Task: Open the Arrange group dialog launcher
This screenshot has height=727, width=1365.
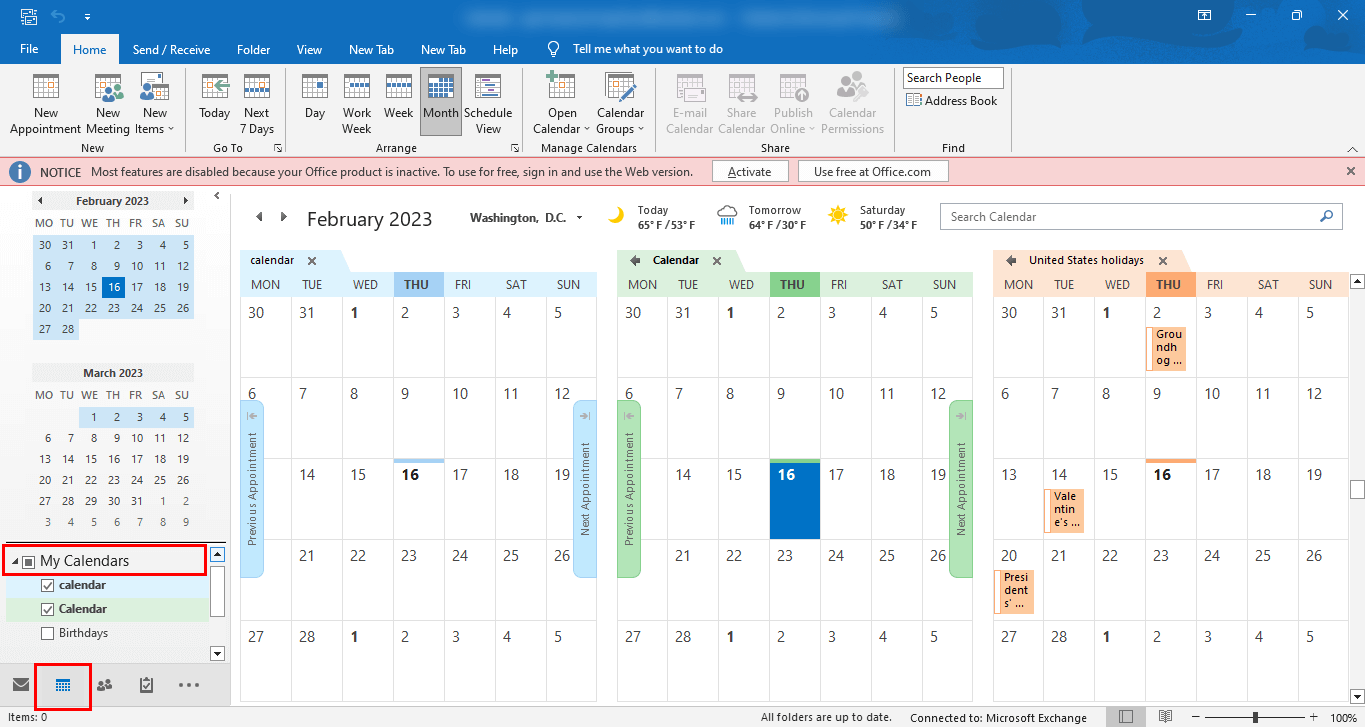Action: [515, 148]
